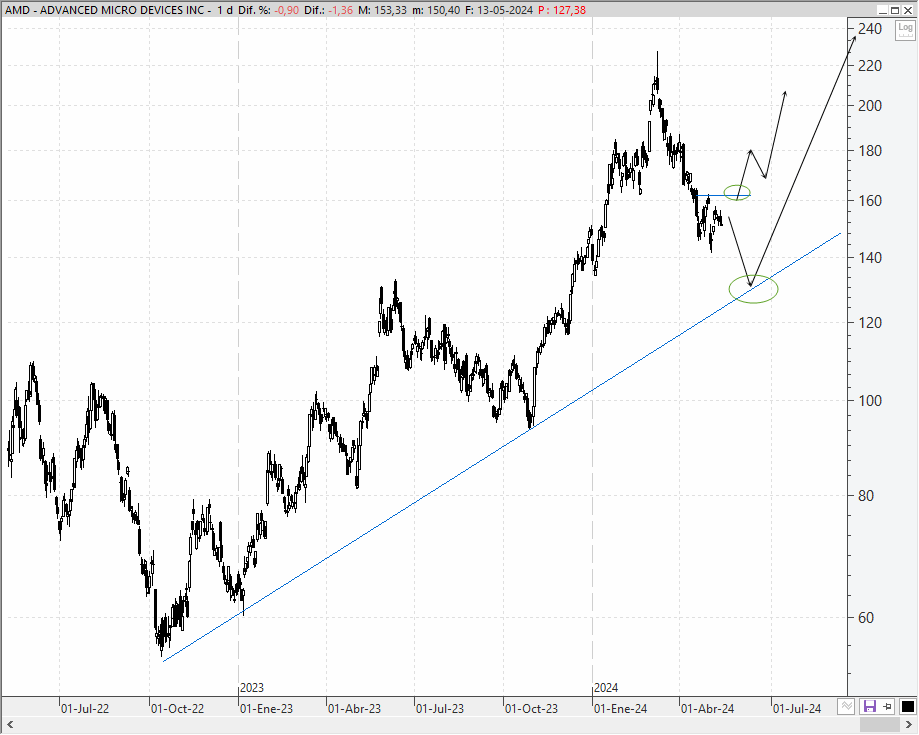
Task: Click the 01-Jul-23 date label
Action: (440, 709)
